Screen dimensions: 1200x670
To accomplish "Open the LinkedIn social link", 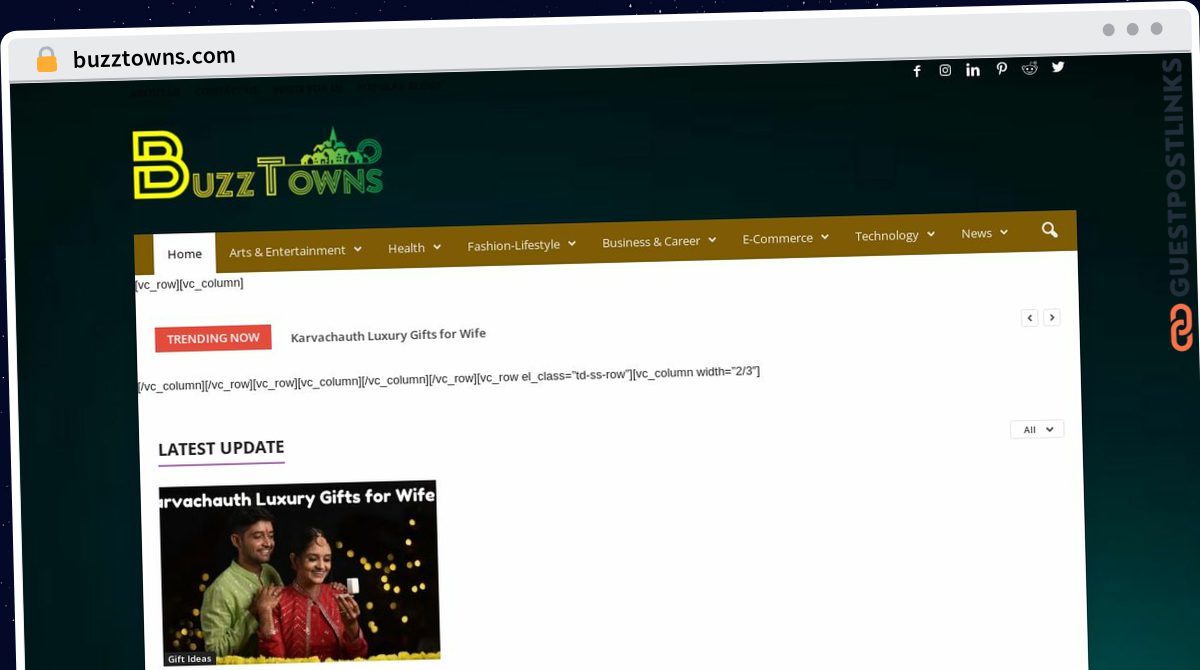I will click(973, 70).
